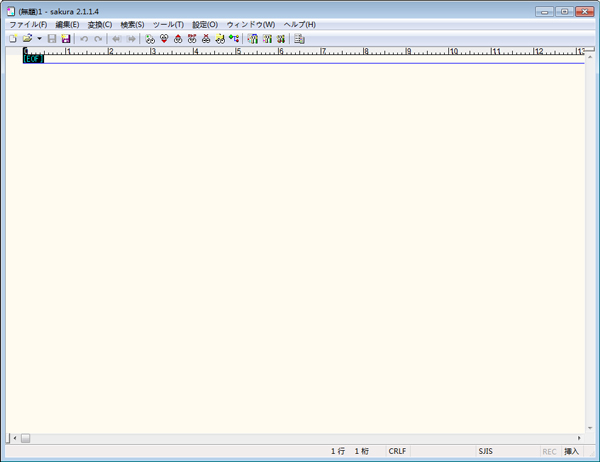Open the Type Settings List icon
The image size is (600, 462).
(x=253, y=39)
